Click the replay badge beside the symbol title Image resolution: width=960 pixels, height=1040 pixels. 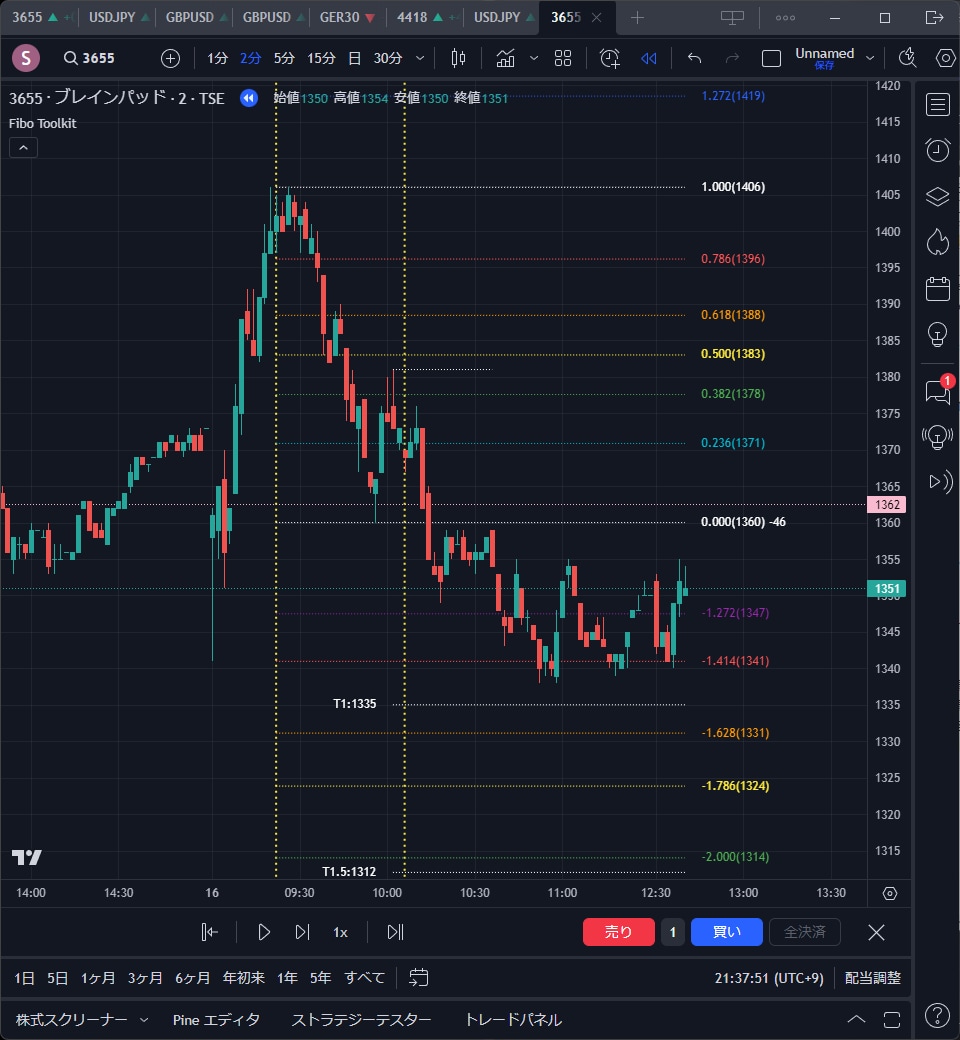(249, 98)
